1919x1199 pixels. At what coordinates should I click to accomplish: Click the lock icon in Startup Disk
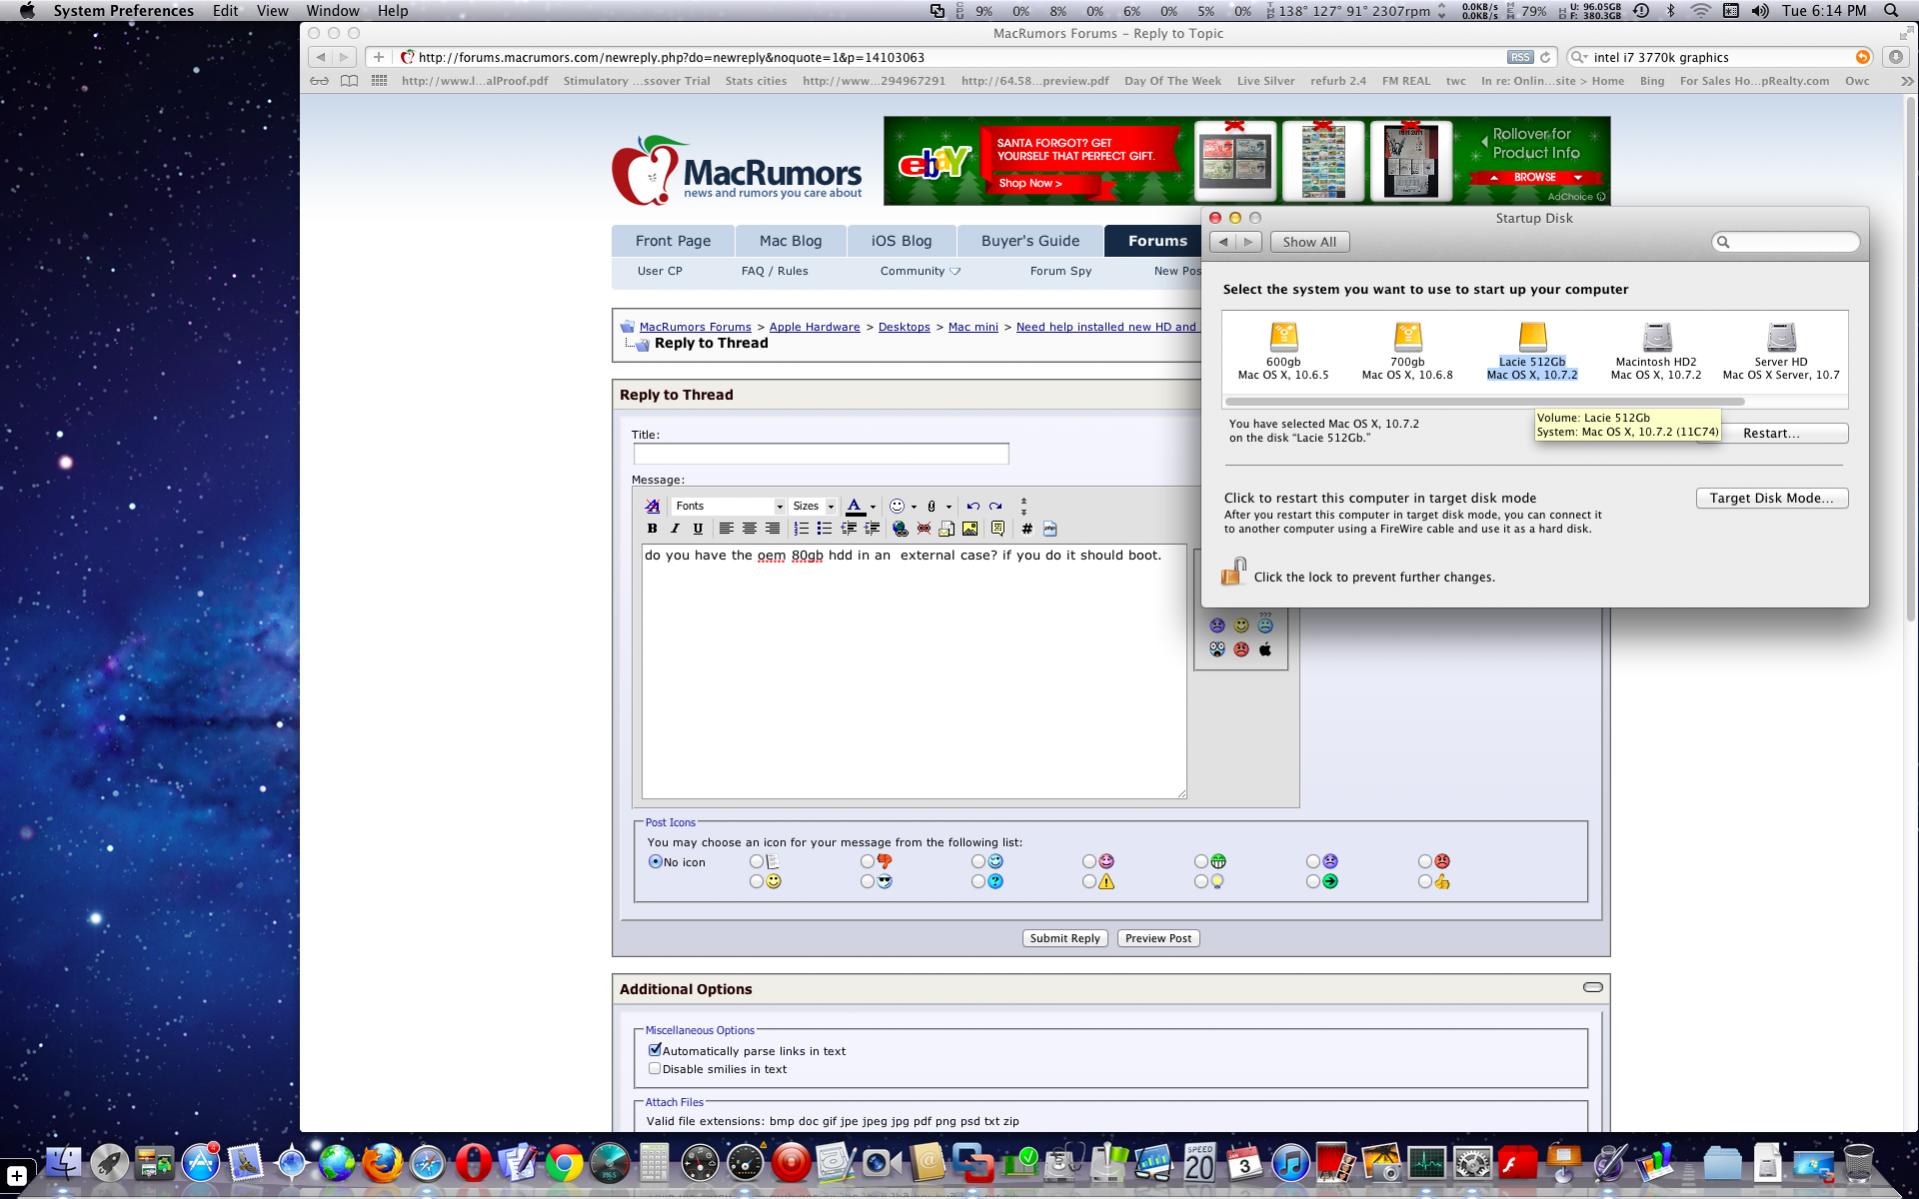click(x=1233, y=571)
